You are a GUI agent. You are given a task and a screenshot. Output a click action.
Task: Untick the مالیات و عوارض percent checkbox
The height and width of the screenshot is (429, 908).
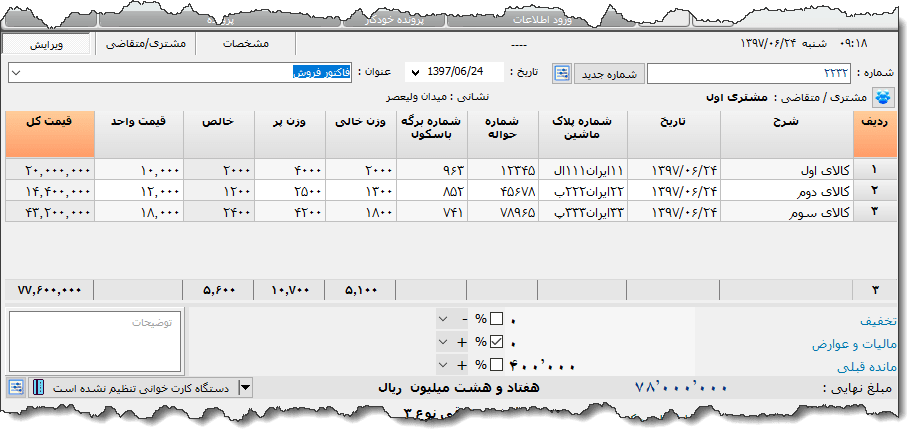pos(496,342)
